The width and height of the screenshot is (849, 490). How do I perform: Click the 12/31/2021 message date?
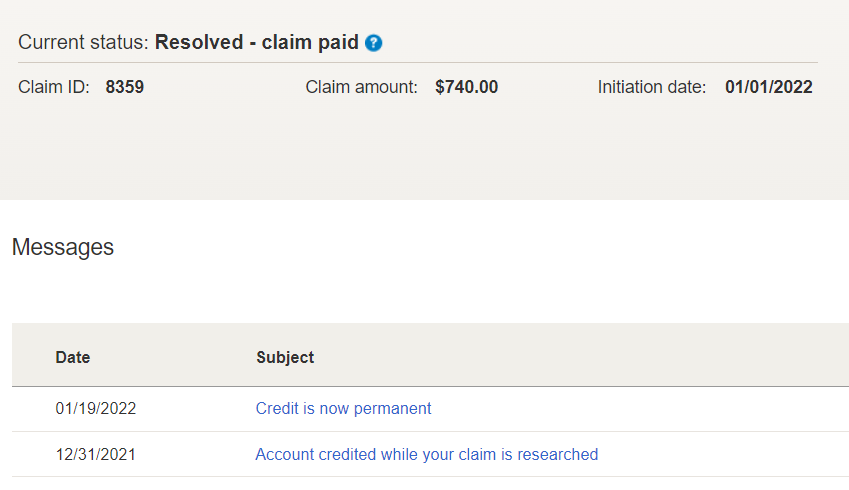coord(96,454)
